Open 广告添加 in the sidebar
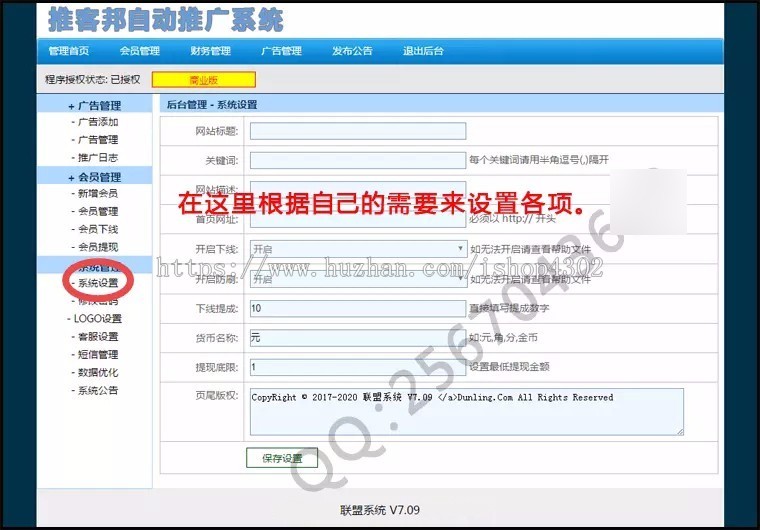This screenshot has width=760, height=530. tap(98, 122)
